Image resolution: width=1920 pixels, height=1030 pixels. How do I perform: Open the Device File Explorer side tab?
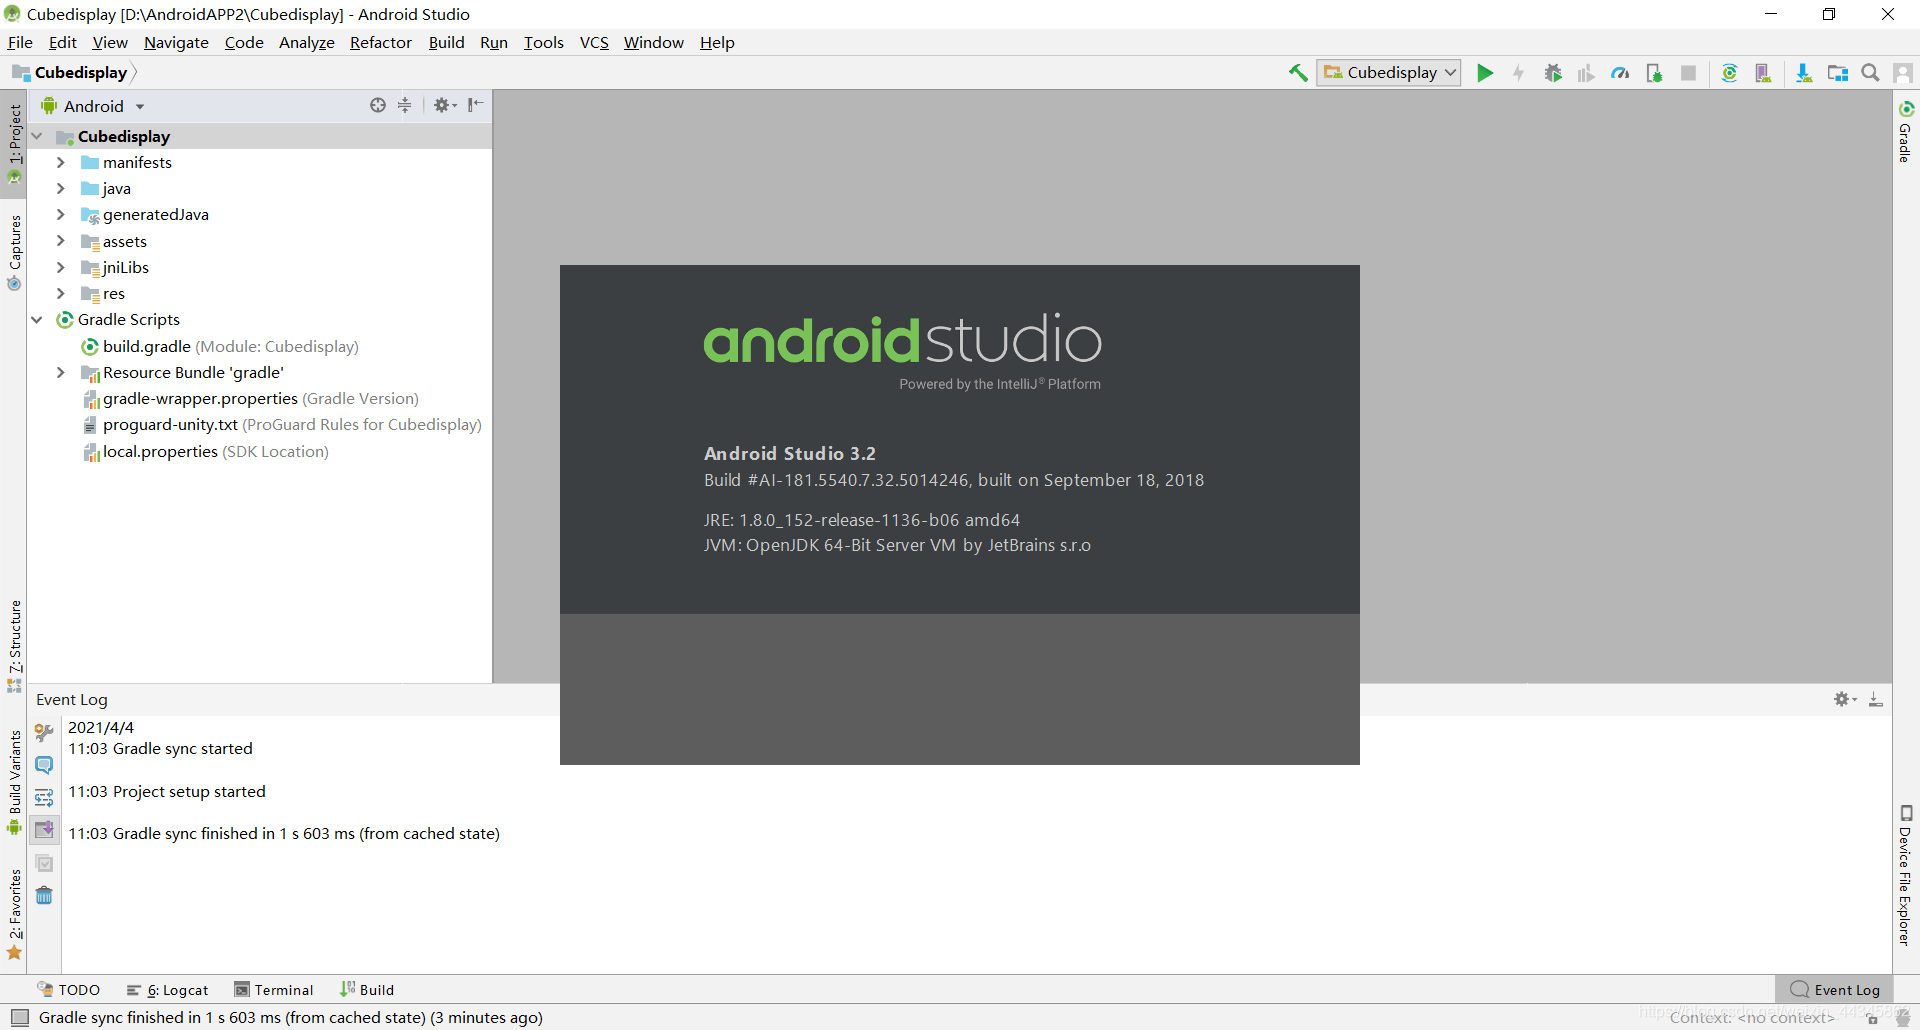point(1906,875)
